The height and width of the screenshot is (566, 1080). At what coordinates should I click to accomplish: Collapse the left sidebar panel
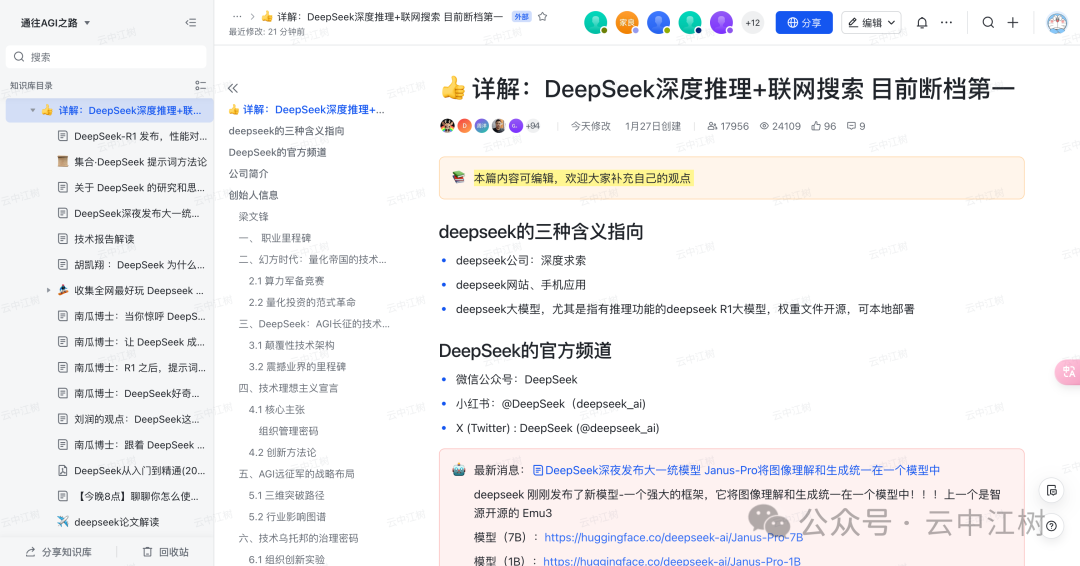click(191, 23)
